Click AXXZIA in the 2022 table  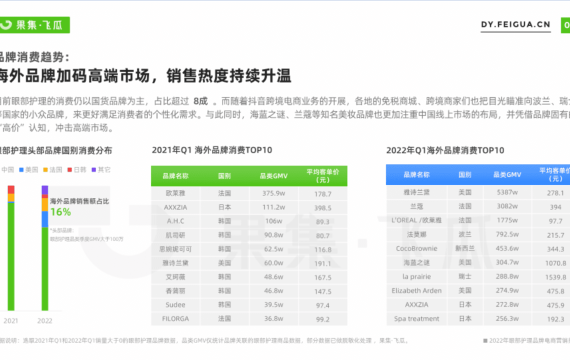click(x=417, y=305)
